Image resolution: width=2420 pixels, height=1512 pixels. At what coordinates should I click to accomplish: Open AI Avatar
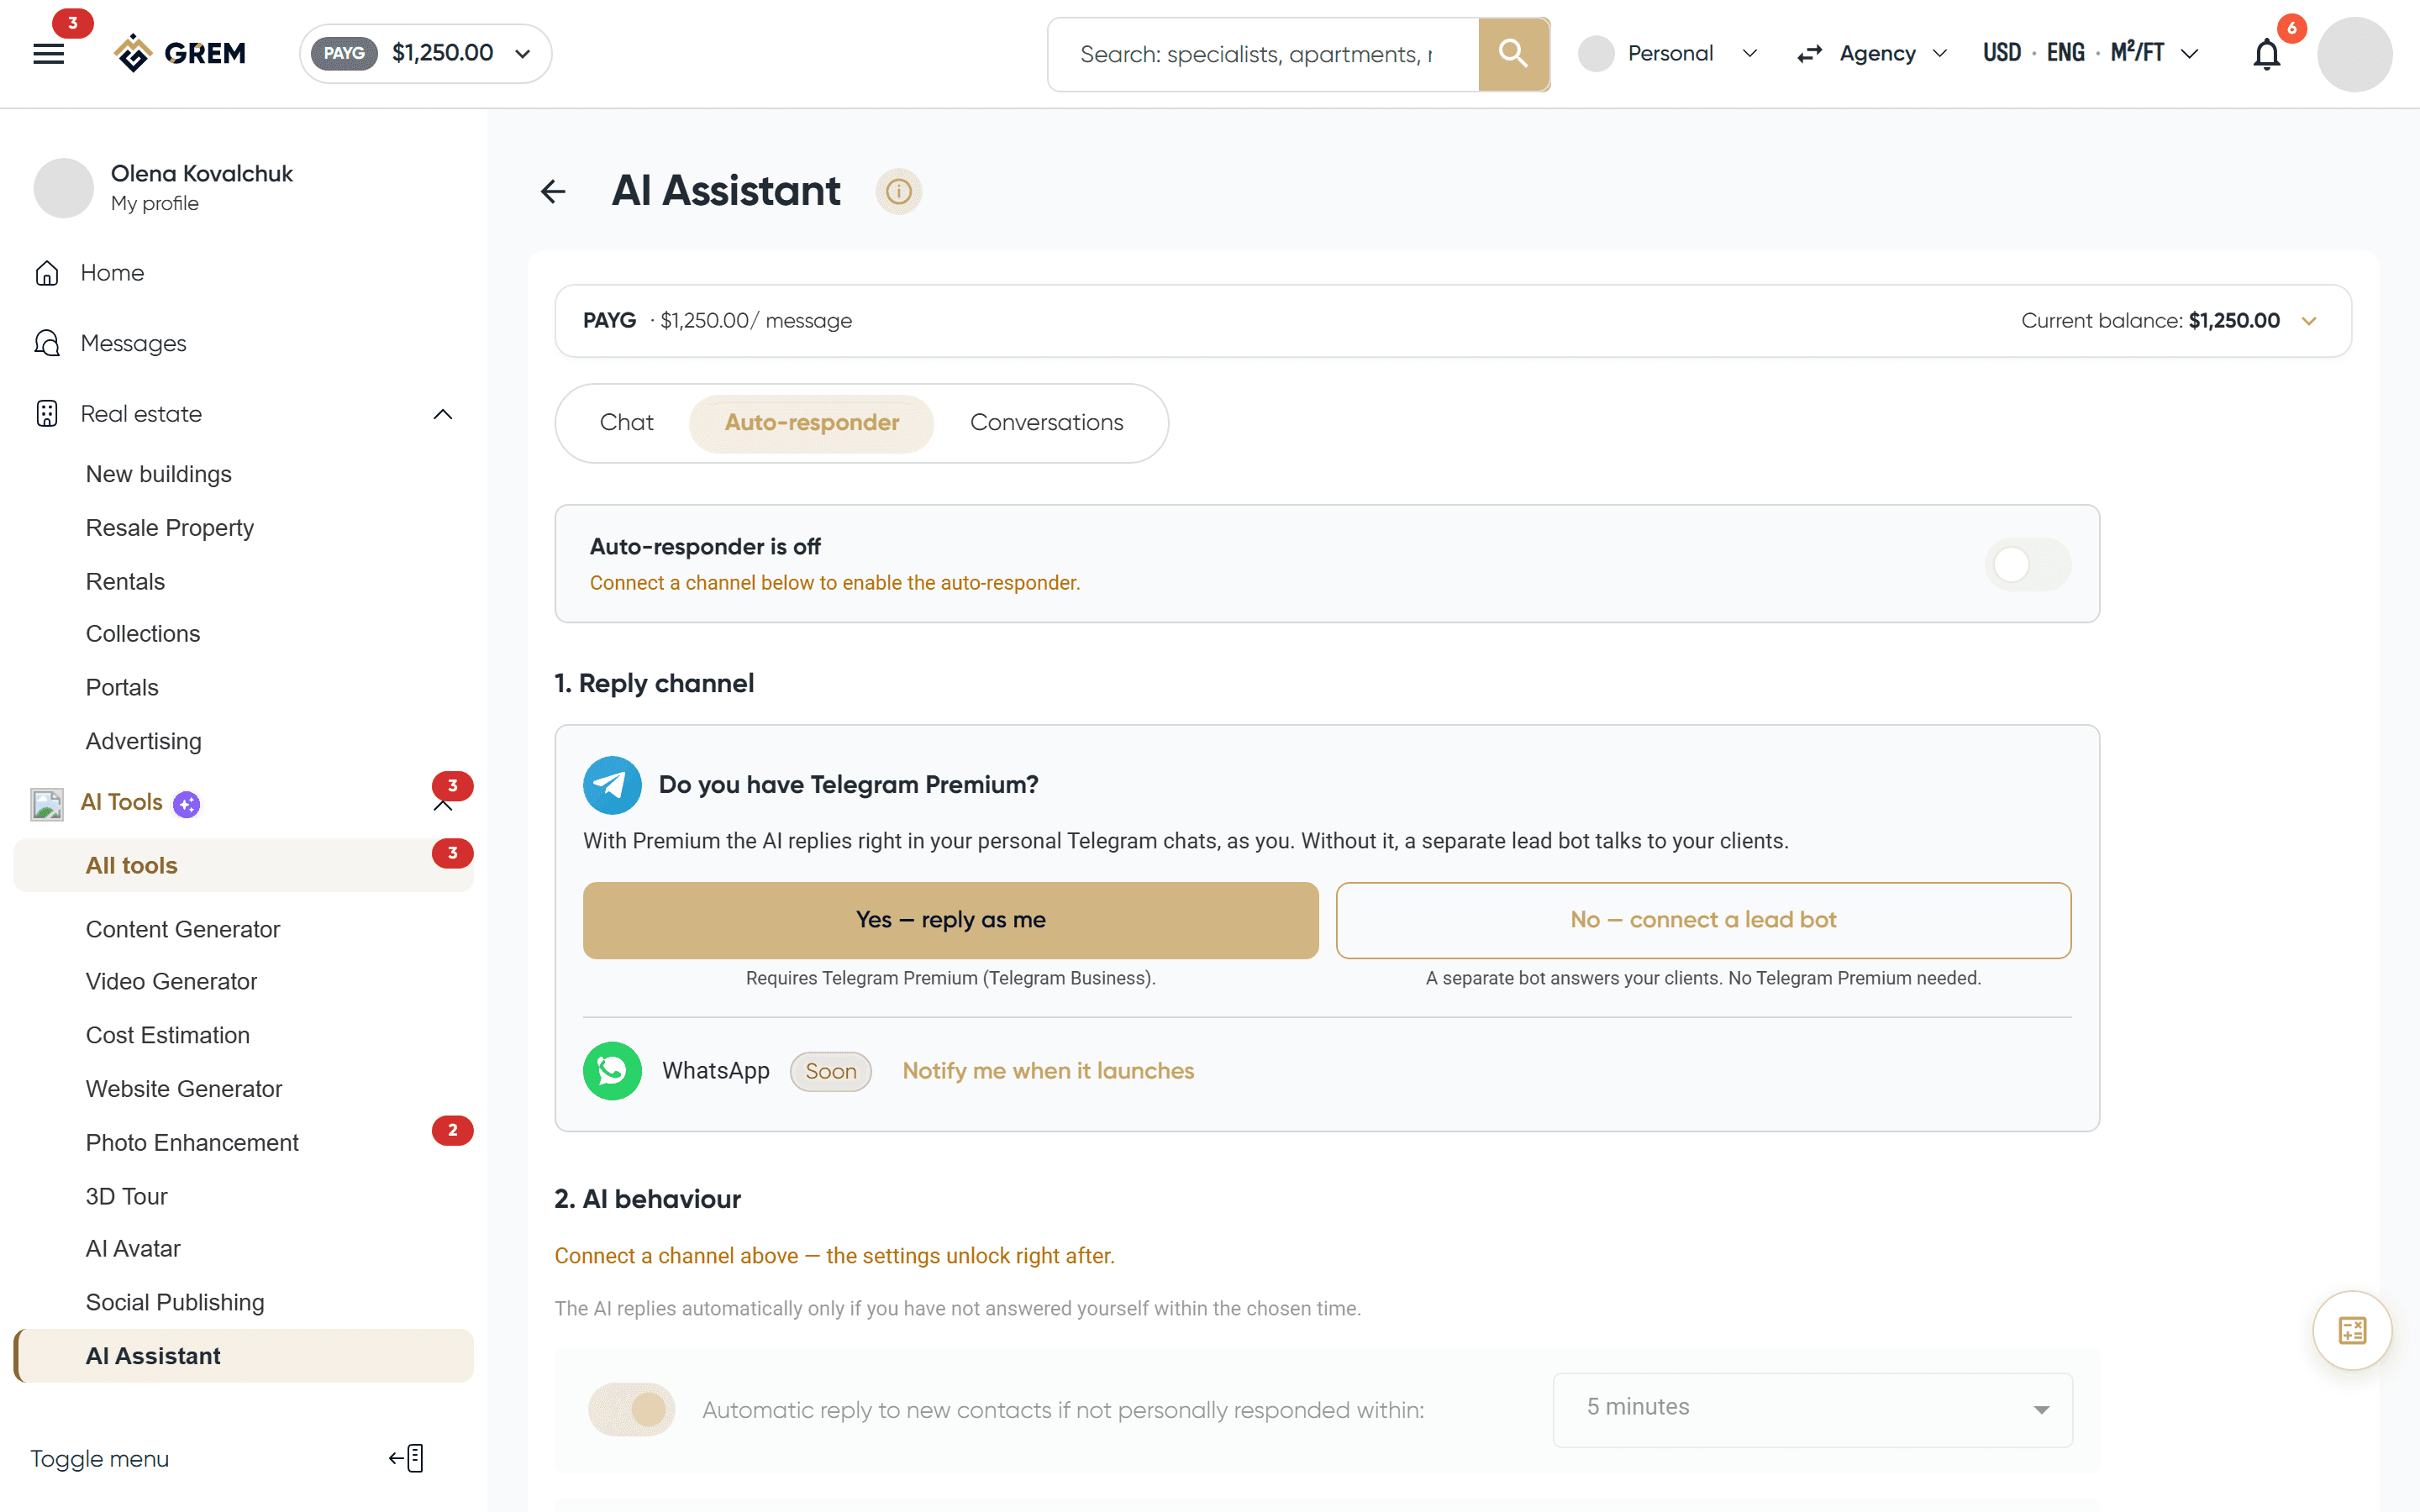coord(133,1249)
